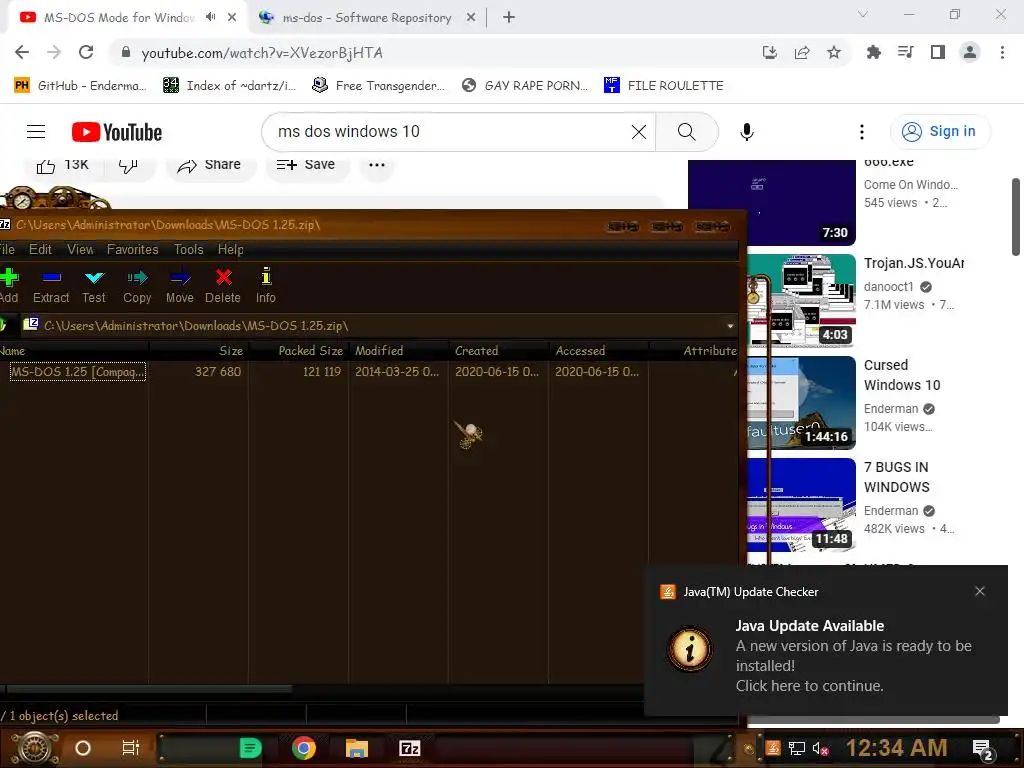Image resolution: width=1024 pixels, height=768 pixels.
Task: Click the Move tool in 7-Zip
Action: pyautogui.click(x=180, y=286)
